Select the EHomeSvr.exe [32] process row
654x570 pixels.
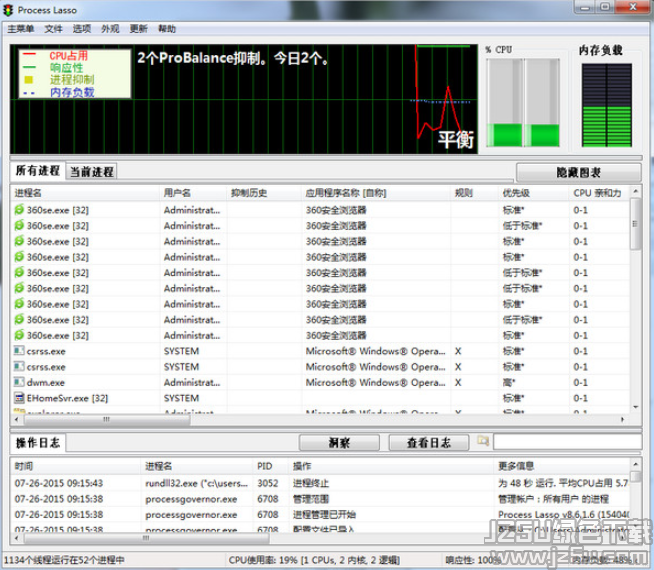click(320, 398)
